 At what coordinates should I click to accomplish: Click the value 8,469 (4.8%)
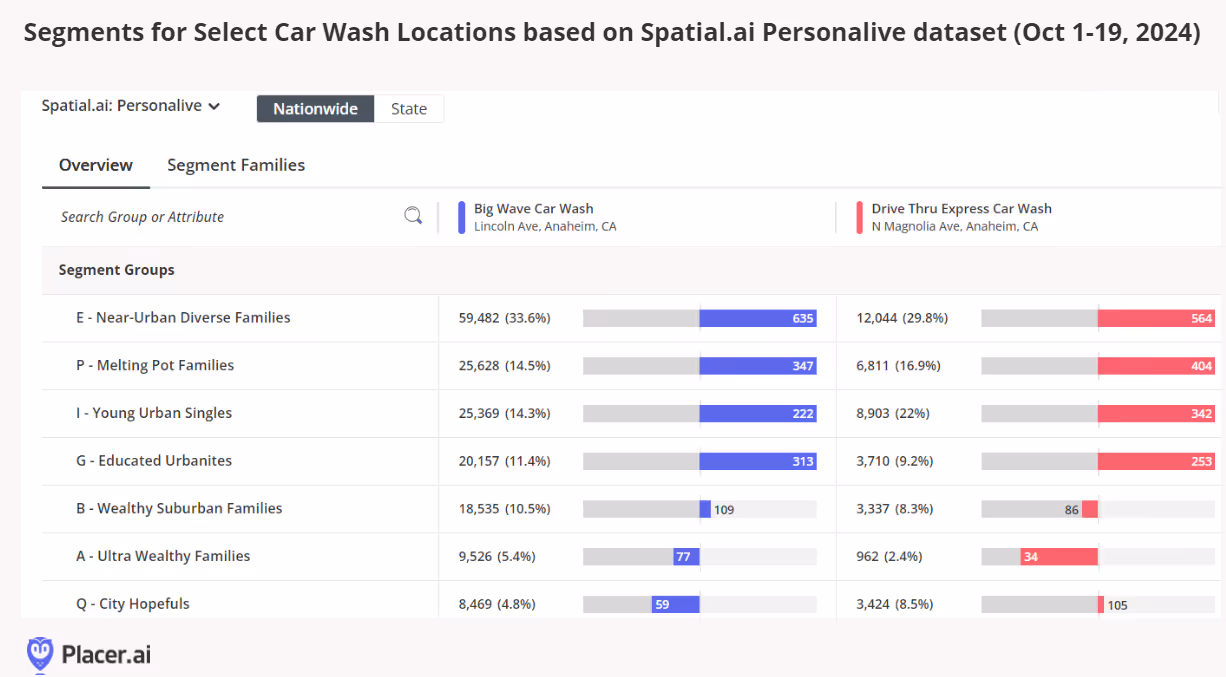[497, 604]
